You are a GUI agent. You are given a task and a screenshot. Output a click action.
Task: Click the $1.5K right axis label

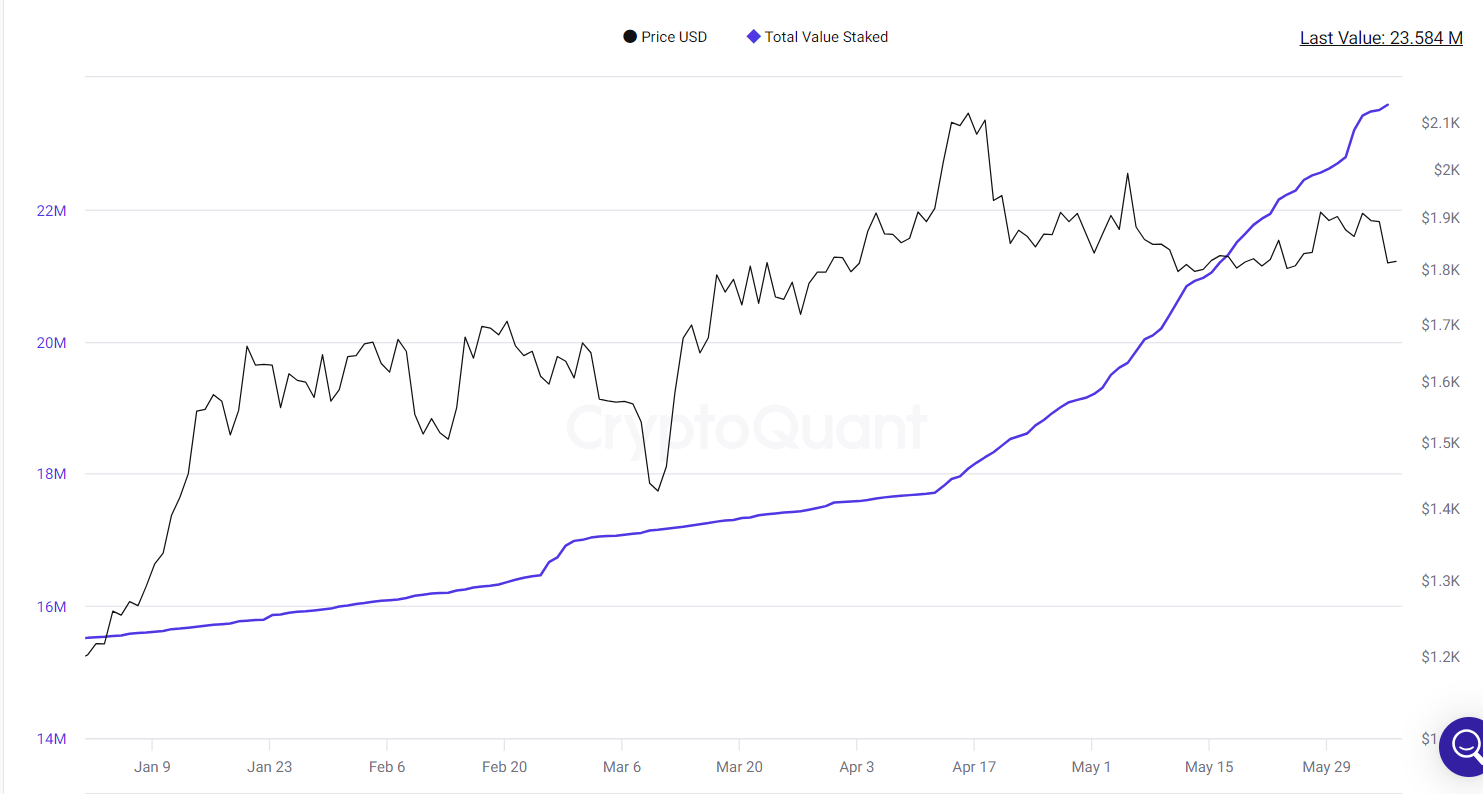(1440, 443)
